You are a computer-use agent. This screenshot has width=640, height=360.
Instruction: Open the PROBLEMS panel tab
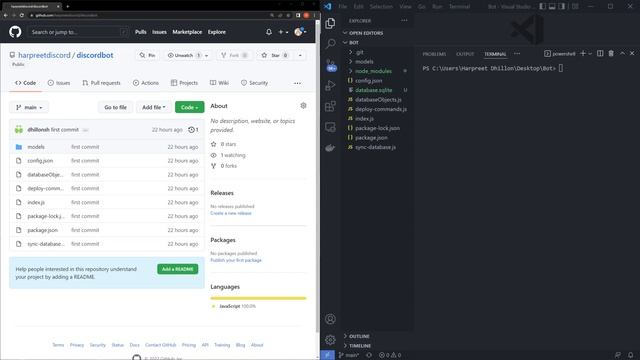(x=434, y=54)
